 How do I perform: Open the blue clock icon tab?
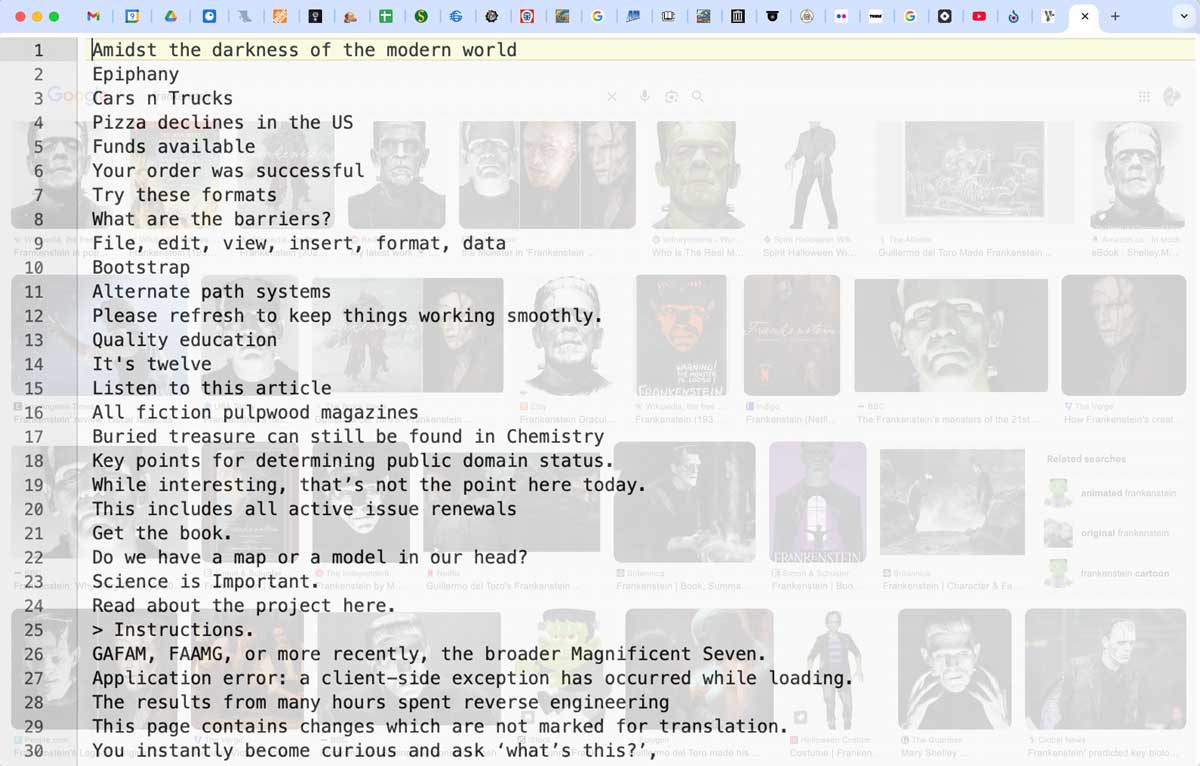pos(209,16)
